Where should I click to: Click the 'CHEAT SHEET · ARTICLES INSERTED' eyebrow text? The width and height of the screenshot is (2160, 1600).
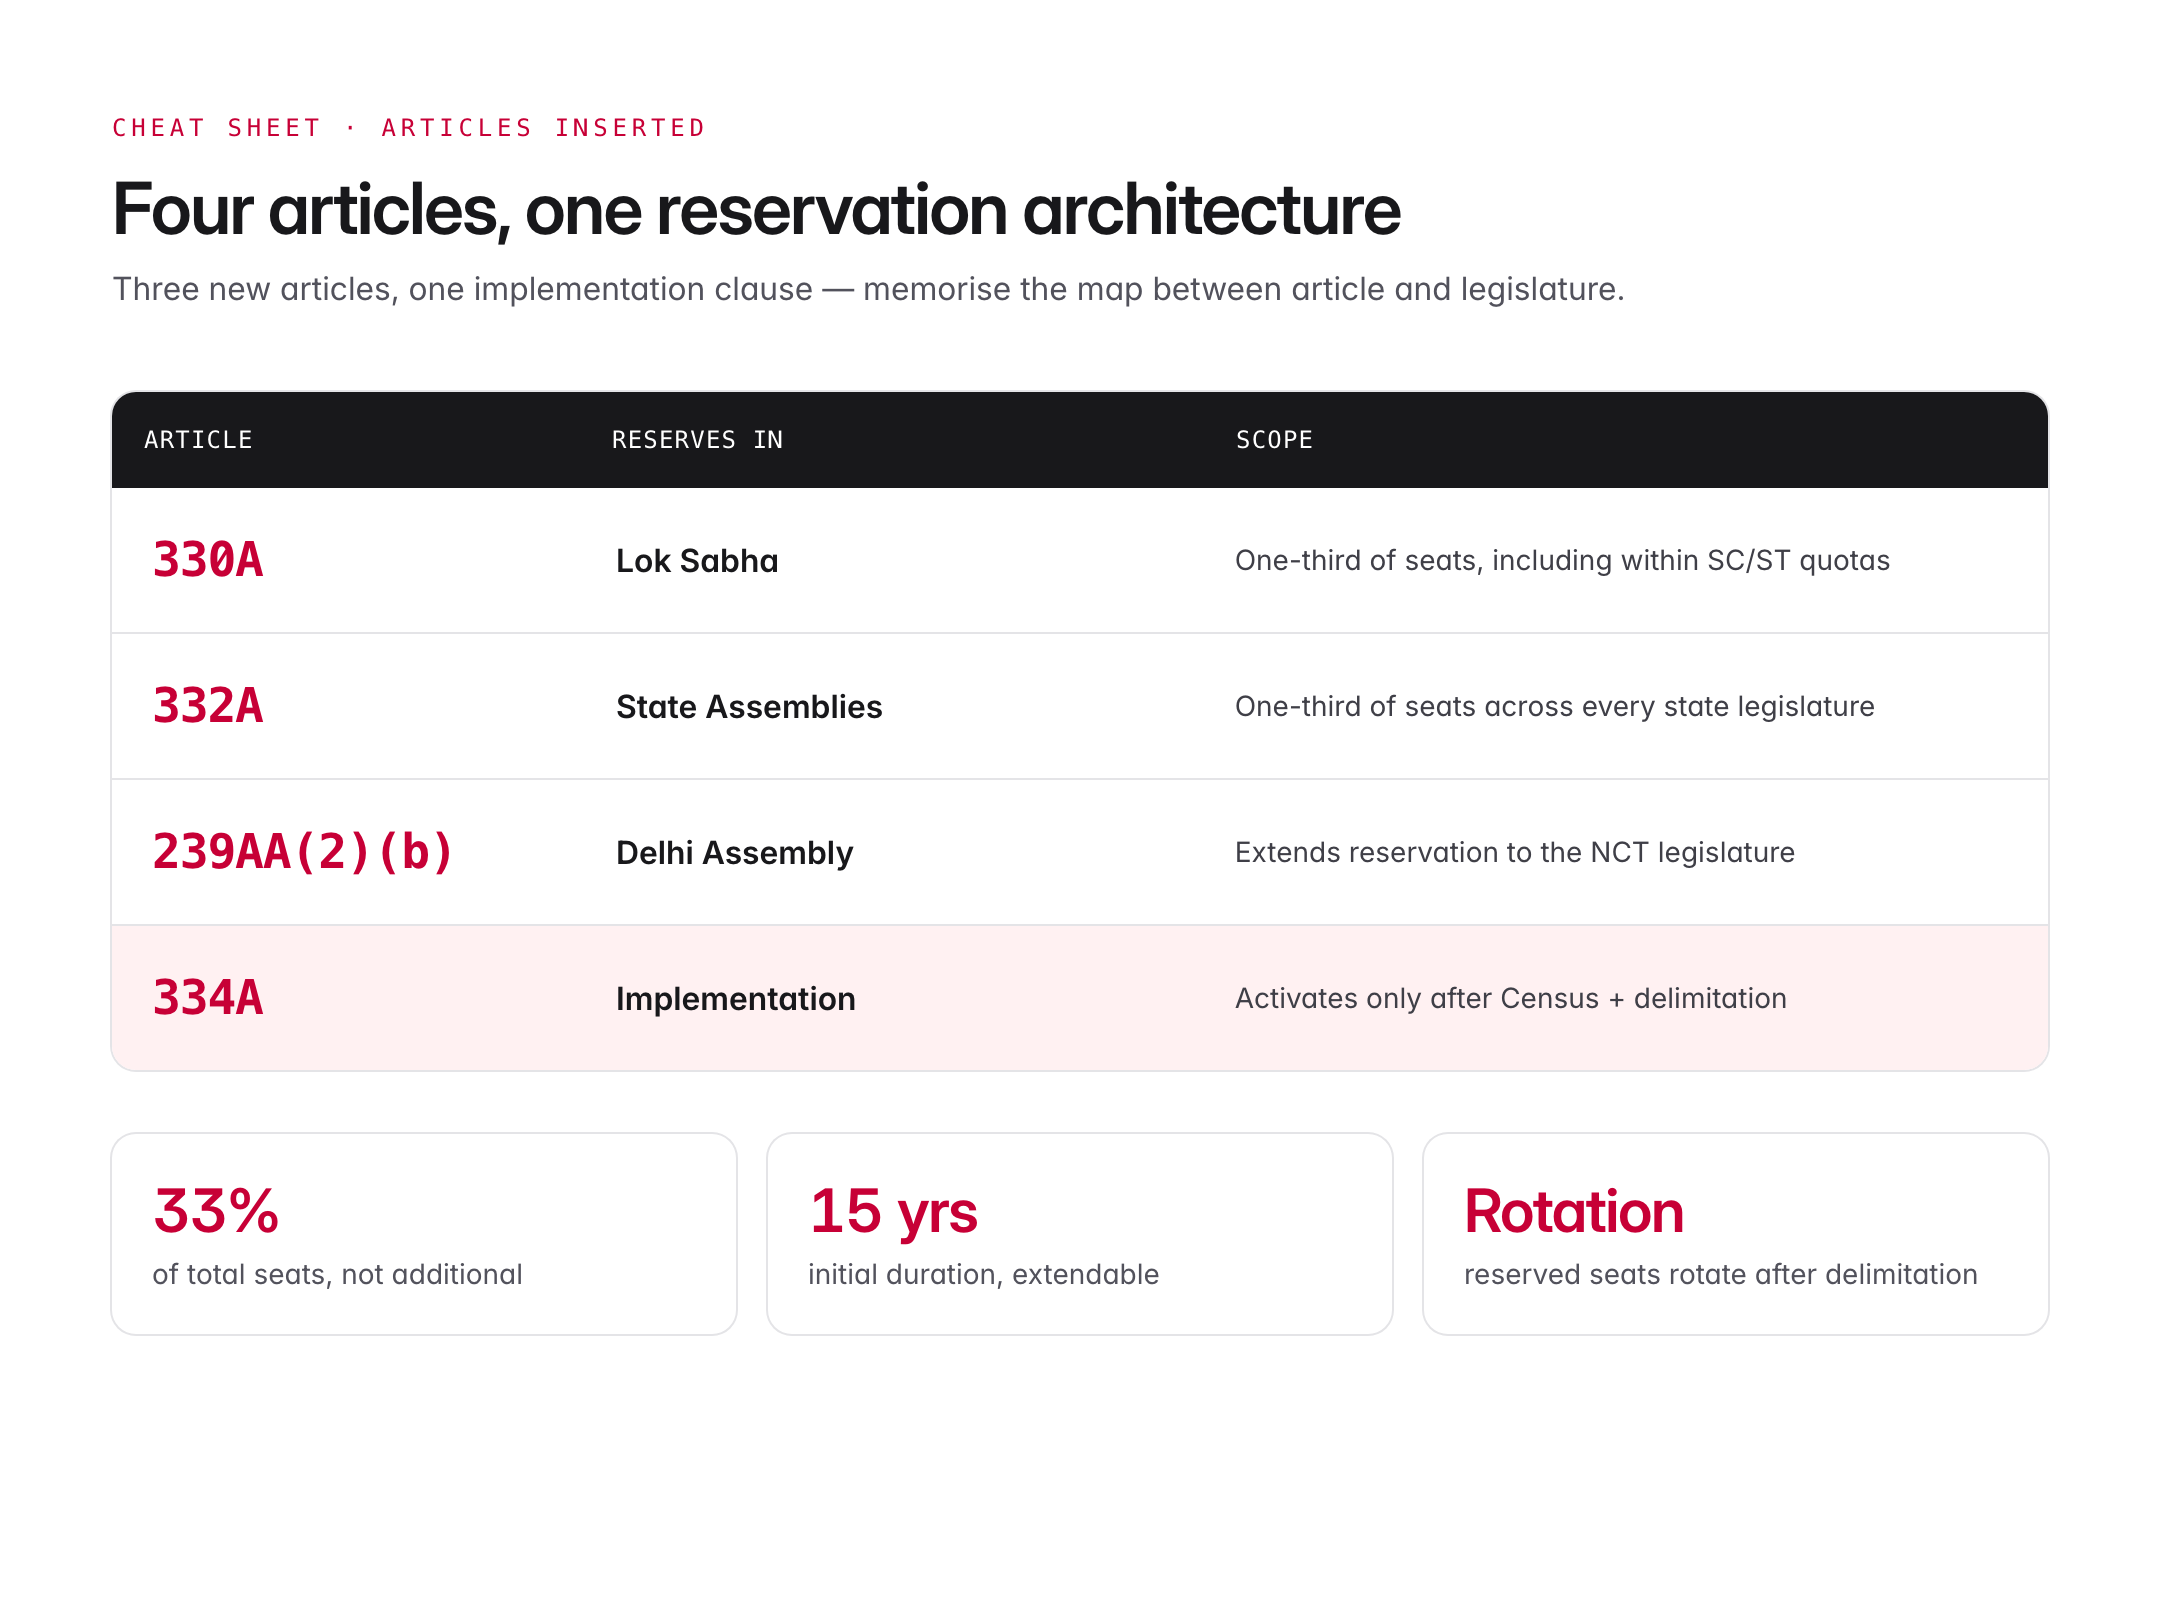(409, 128)
